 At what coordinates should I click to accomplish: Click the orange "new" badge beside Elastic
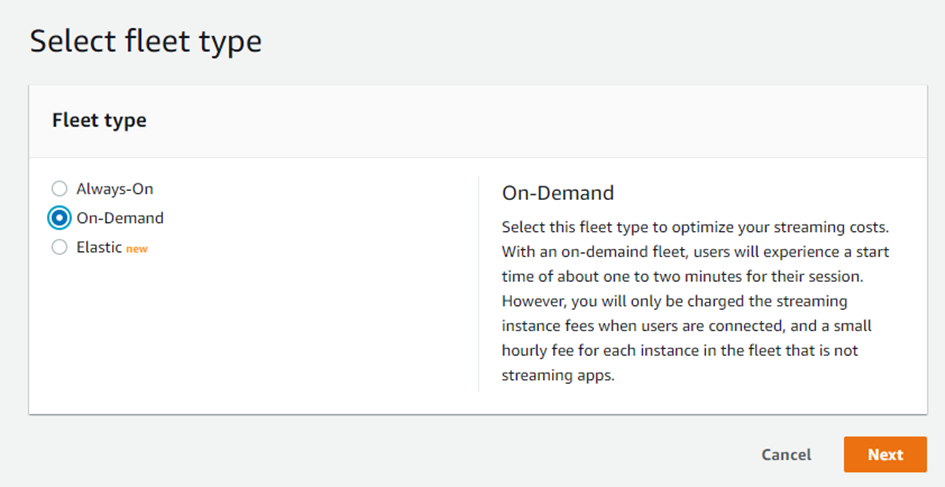136,249
